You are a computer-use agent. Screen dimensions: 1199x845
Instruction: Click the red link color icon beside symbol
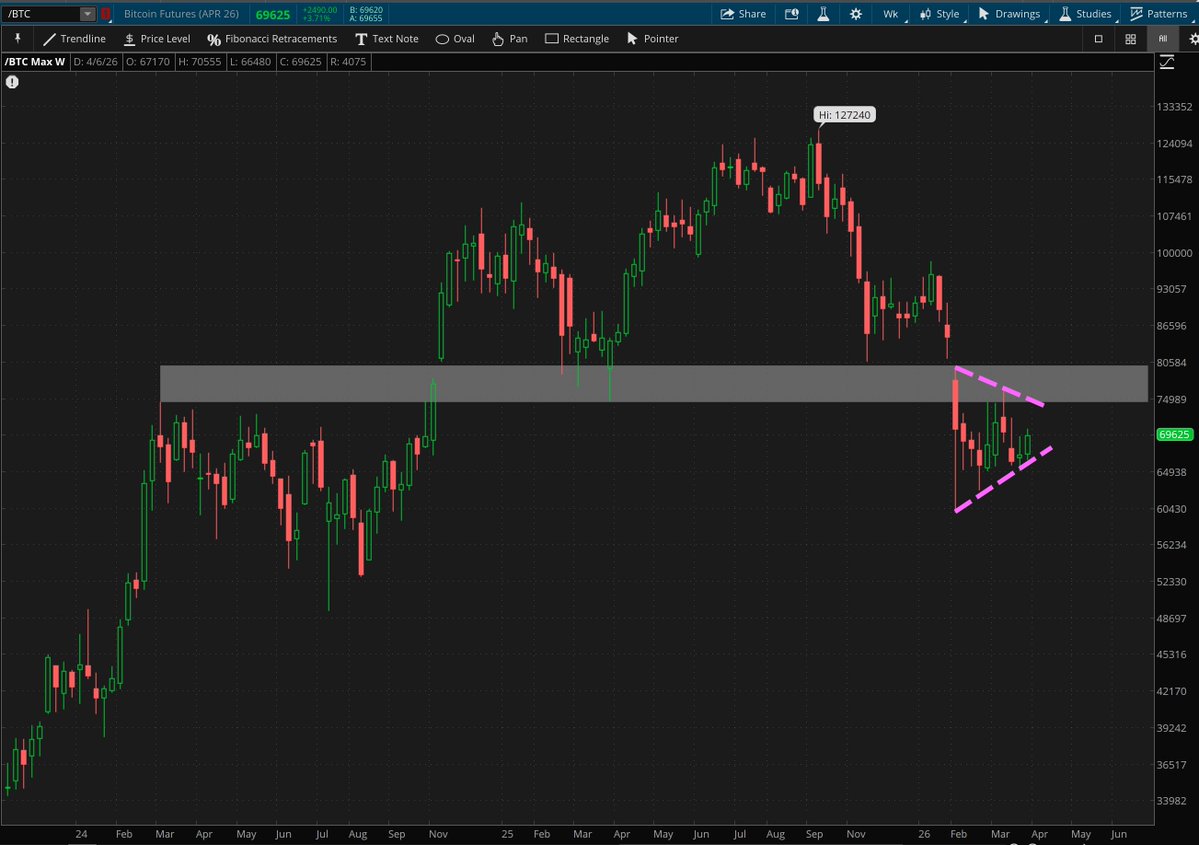click(x=106, y=14)
